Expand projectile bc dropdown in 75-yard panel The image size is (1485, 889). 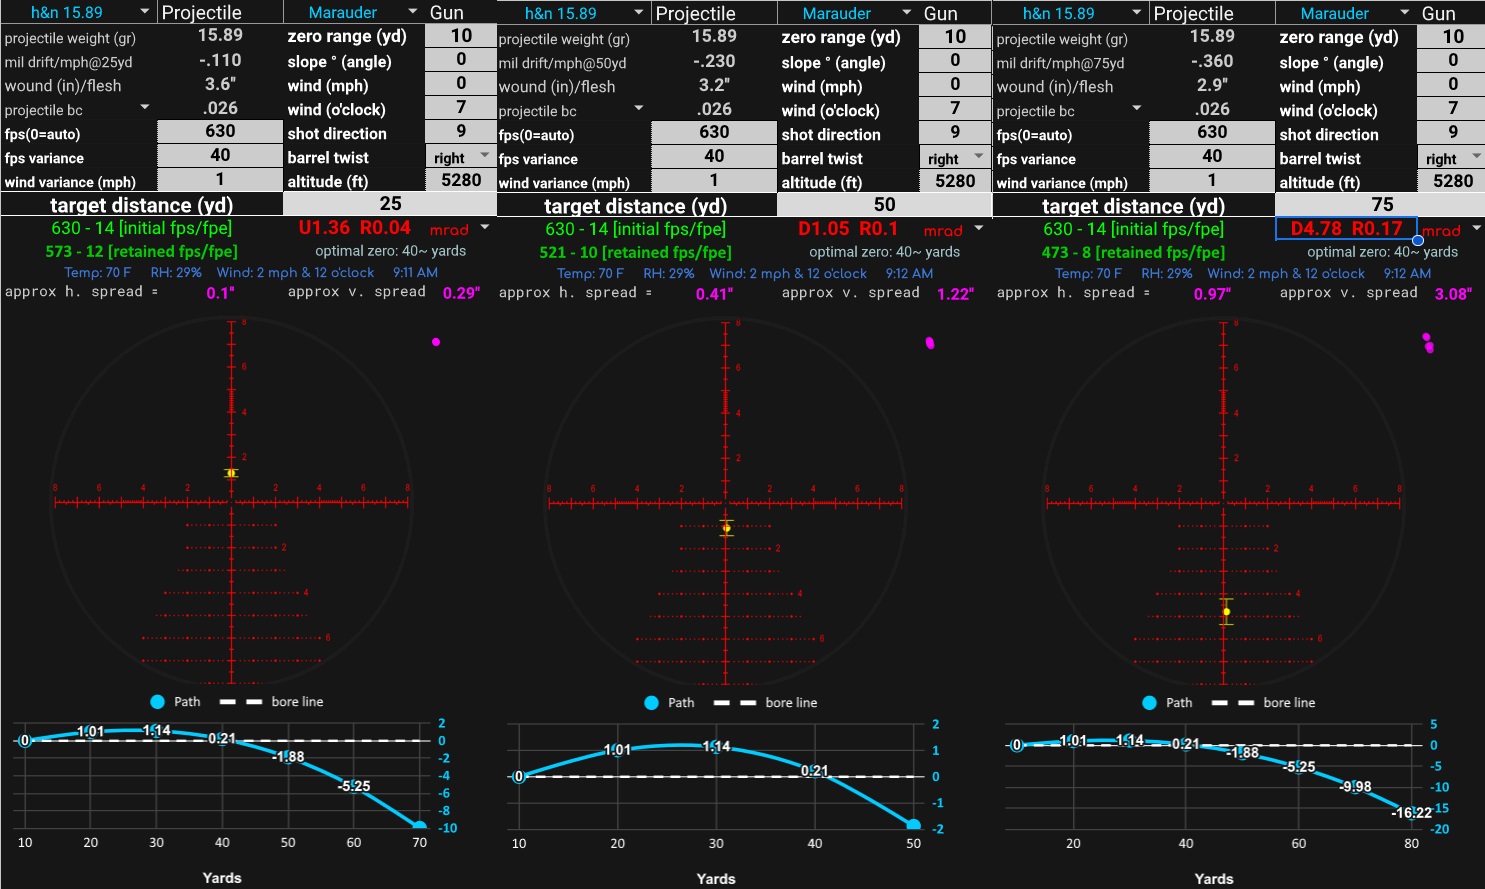1137,108
